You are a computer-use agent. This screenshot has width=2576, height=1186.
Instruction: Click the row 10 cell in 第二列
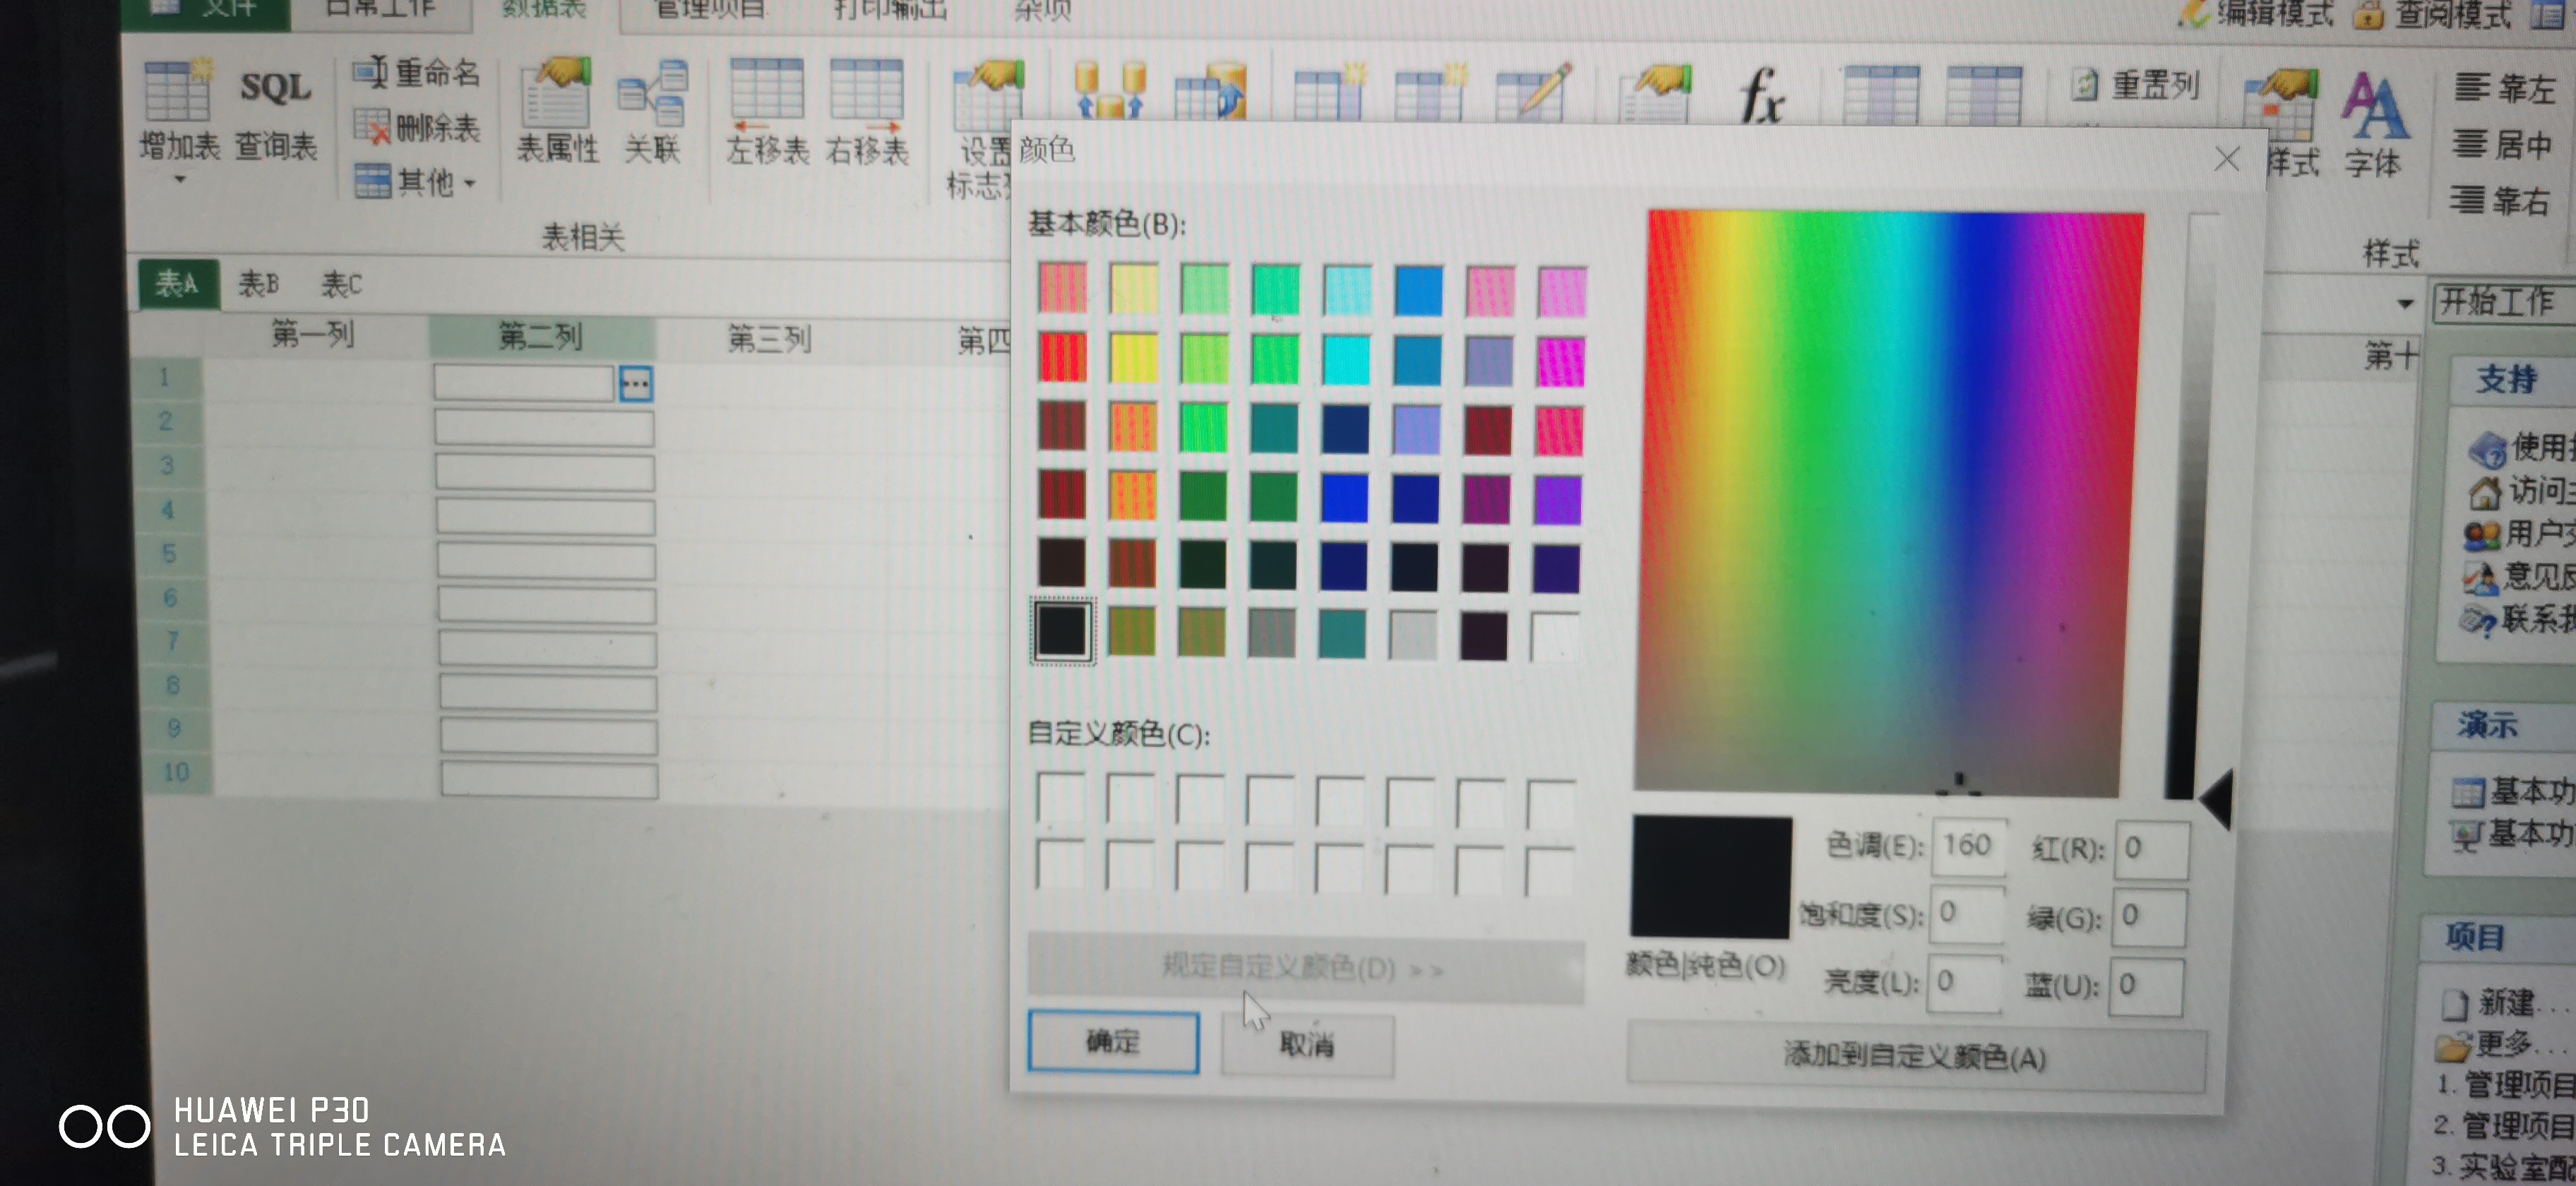pyautogui.click(x=549, y=779)
